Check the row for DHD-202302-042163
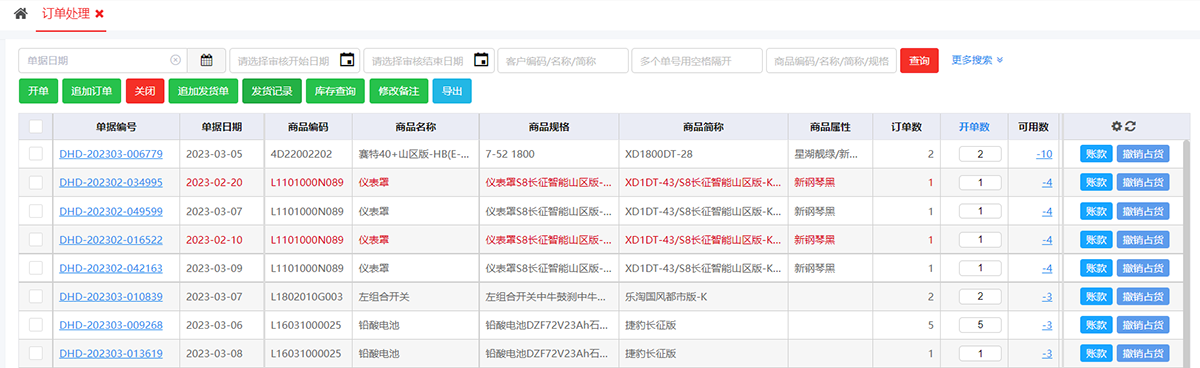1200x368 pixels. point(36,268)
